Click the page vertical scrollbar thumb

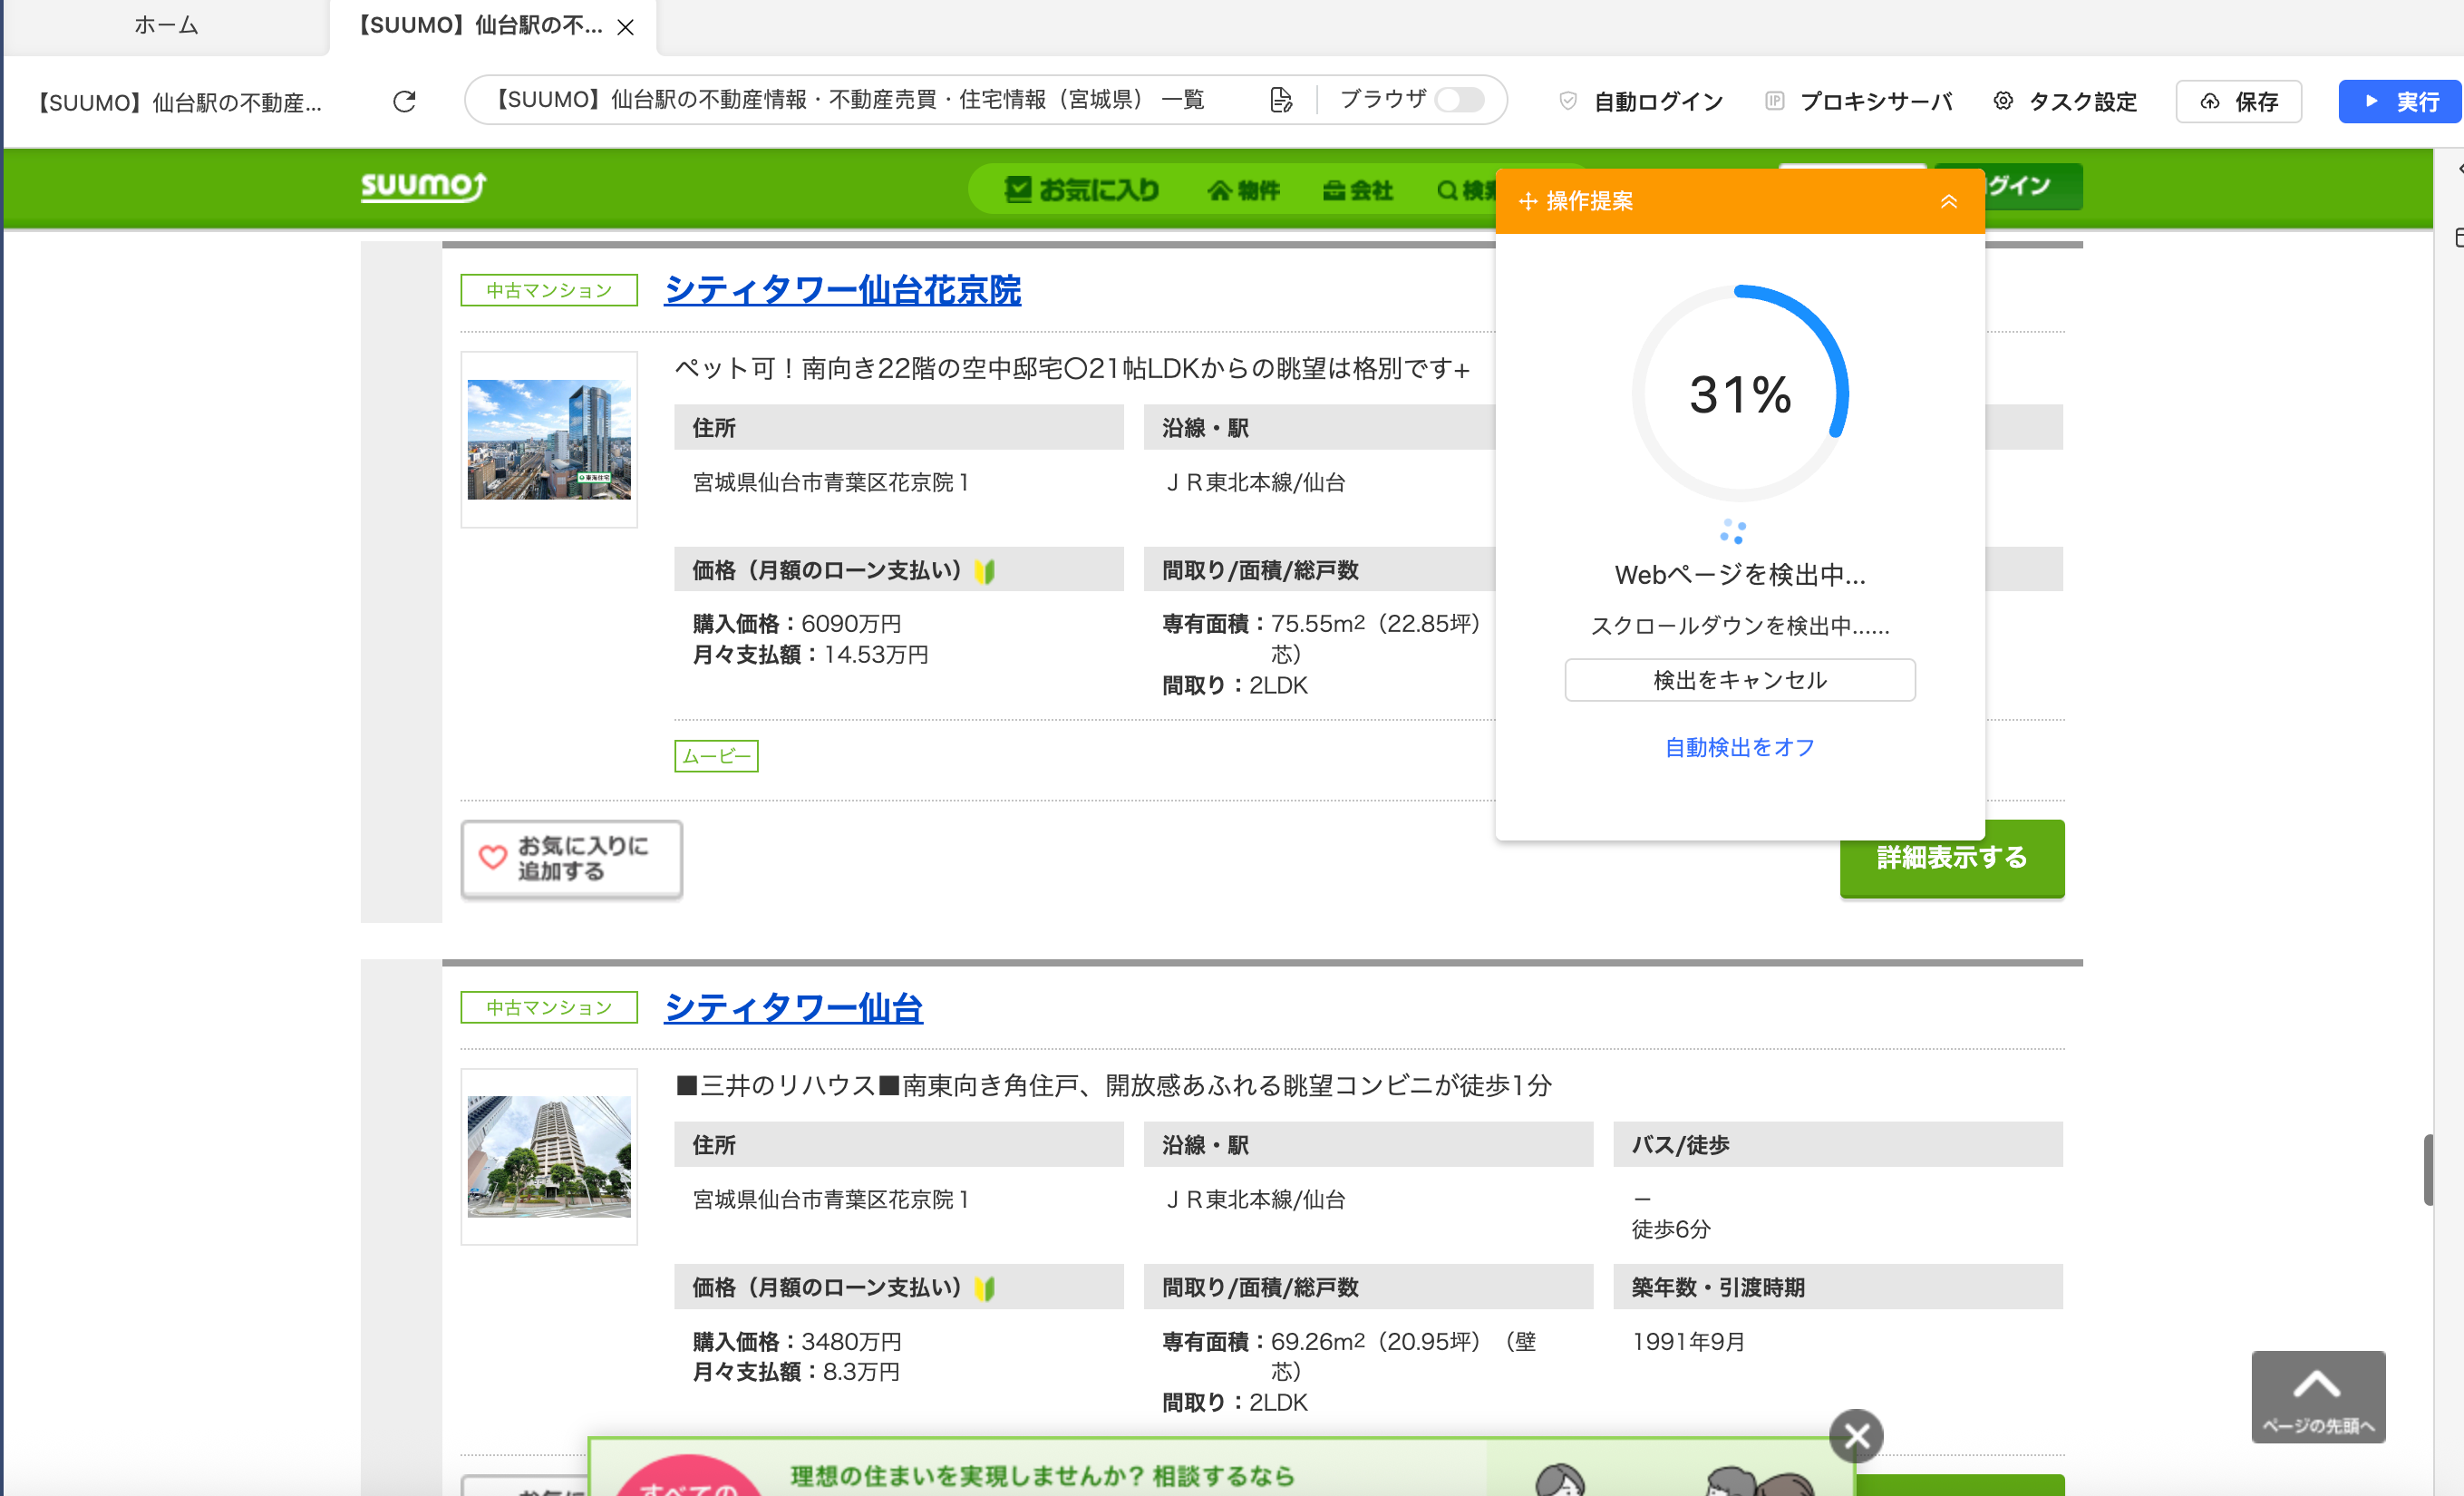click(x=2428, y=1170)
